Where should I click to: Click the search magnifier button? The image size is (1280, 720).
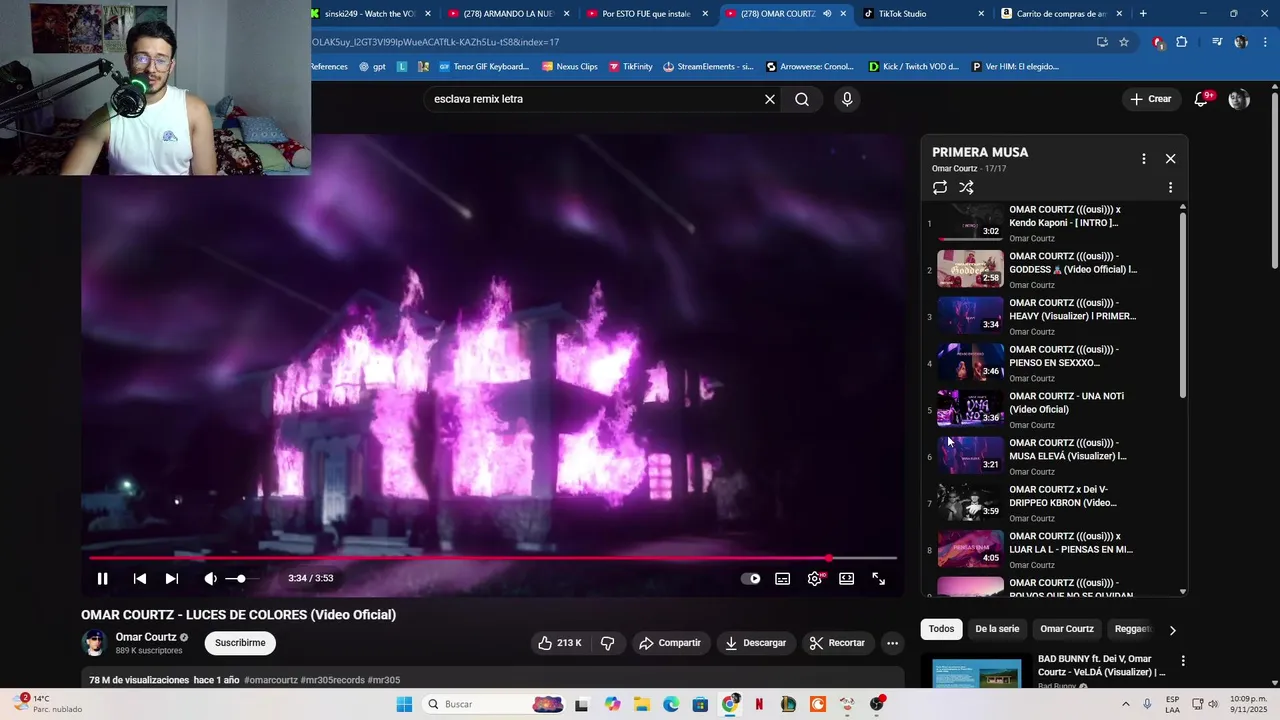tap(802, 99)
